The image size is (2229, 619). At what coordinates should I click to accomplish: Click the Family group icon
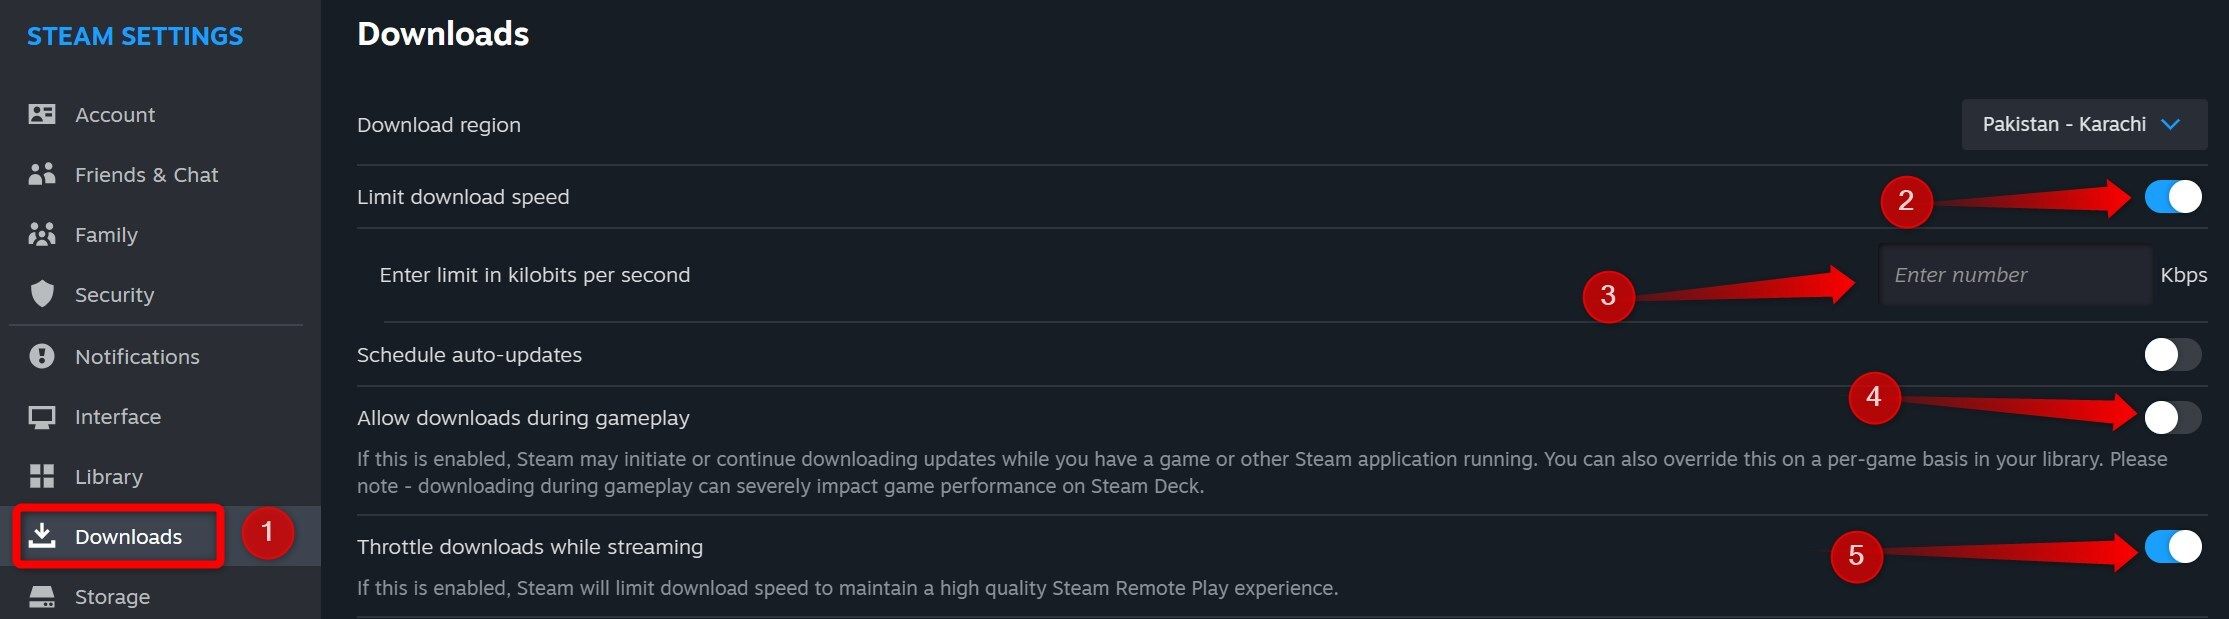click(x=42, y=234)
